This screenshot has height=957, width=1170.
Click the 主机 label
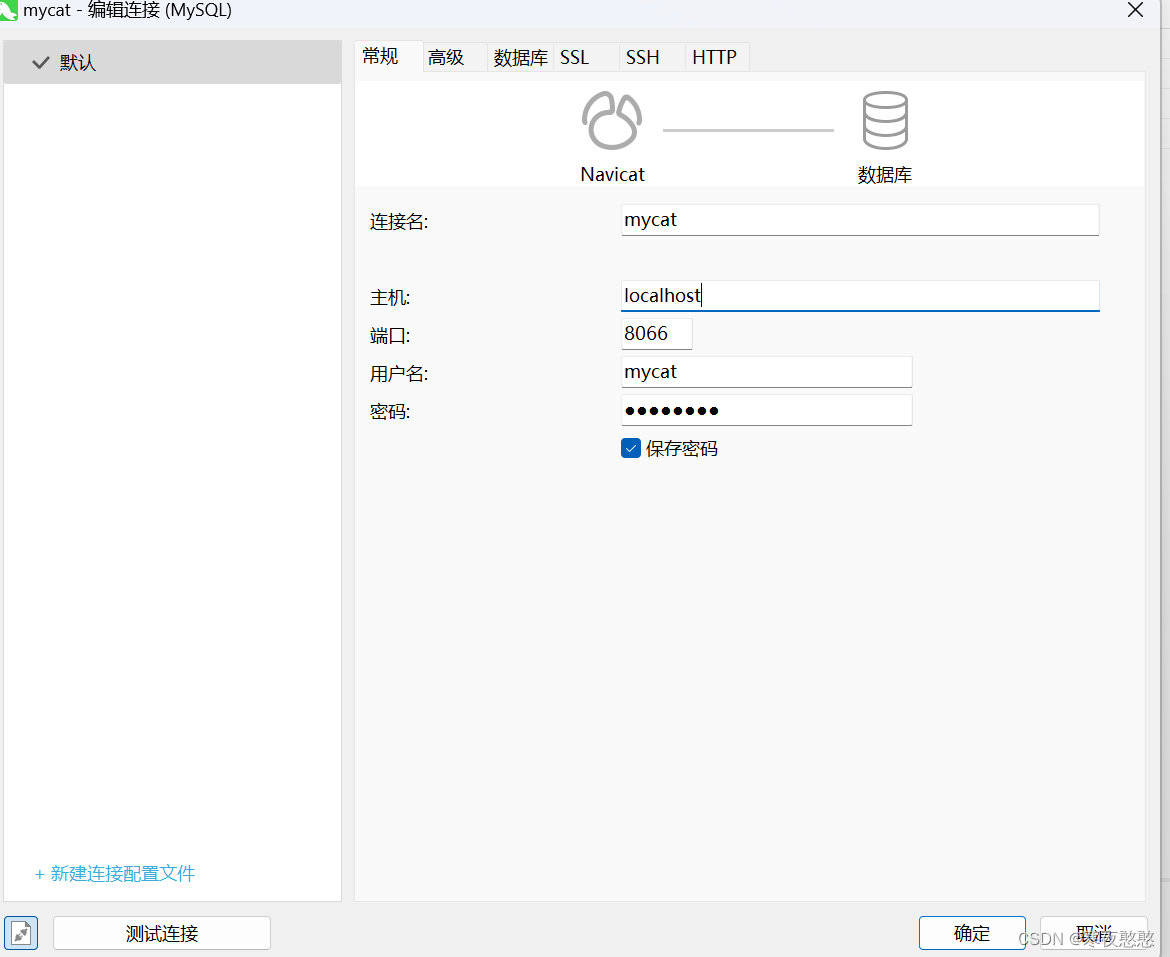point(390,298)
